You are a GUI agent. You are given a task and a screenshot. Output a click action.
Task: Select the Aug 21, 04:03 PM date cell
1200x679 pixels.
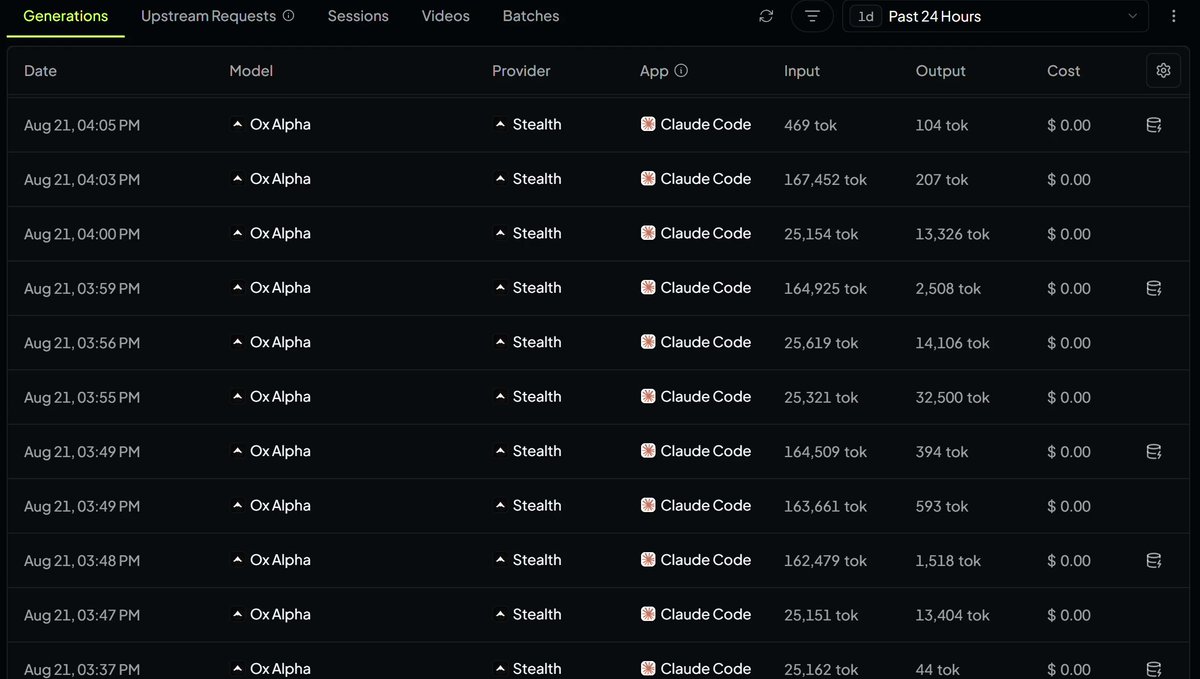click(x=82, y=180)
